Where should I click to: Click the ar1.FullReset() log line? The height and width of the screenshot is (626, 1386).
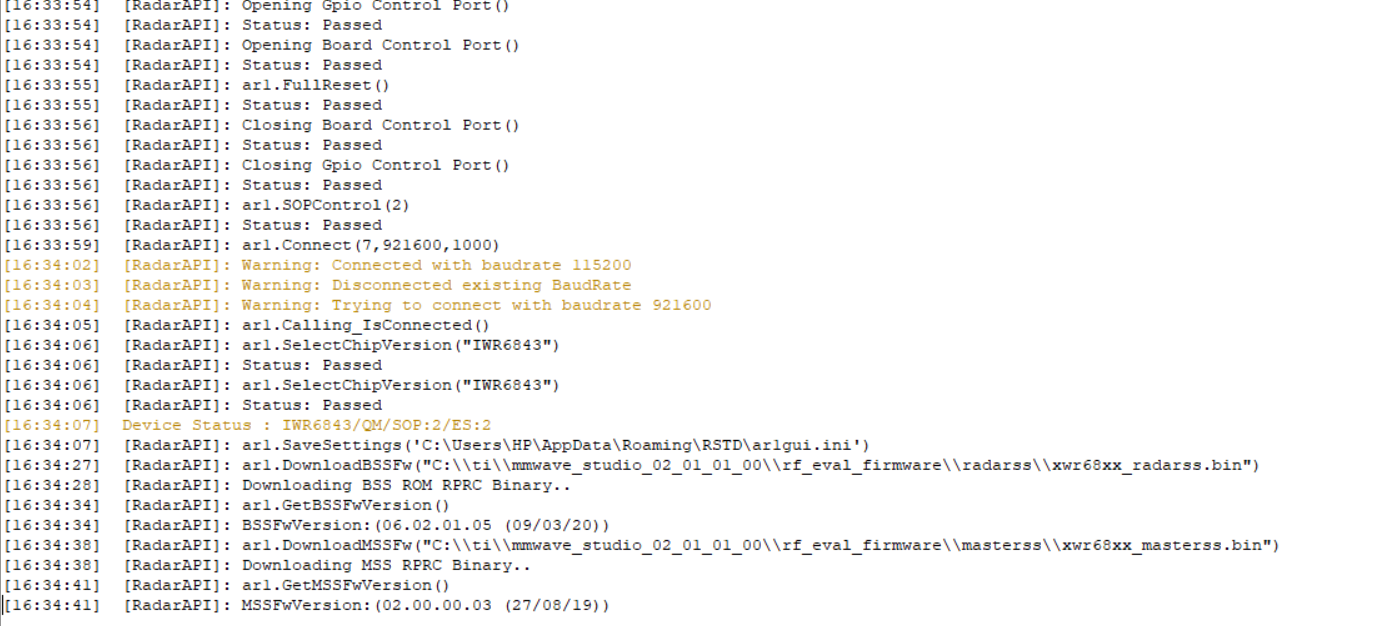[x=197, y=85]
